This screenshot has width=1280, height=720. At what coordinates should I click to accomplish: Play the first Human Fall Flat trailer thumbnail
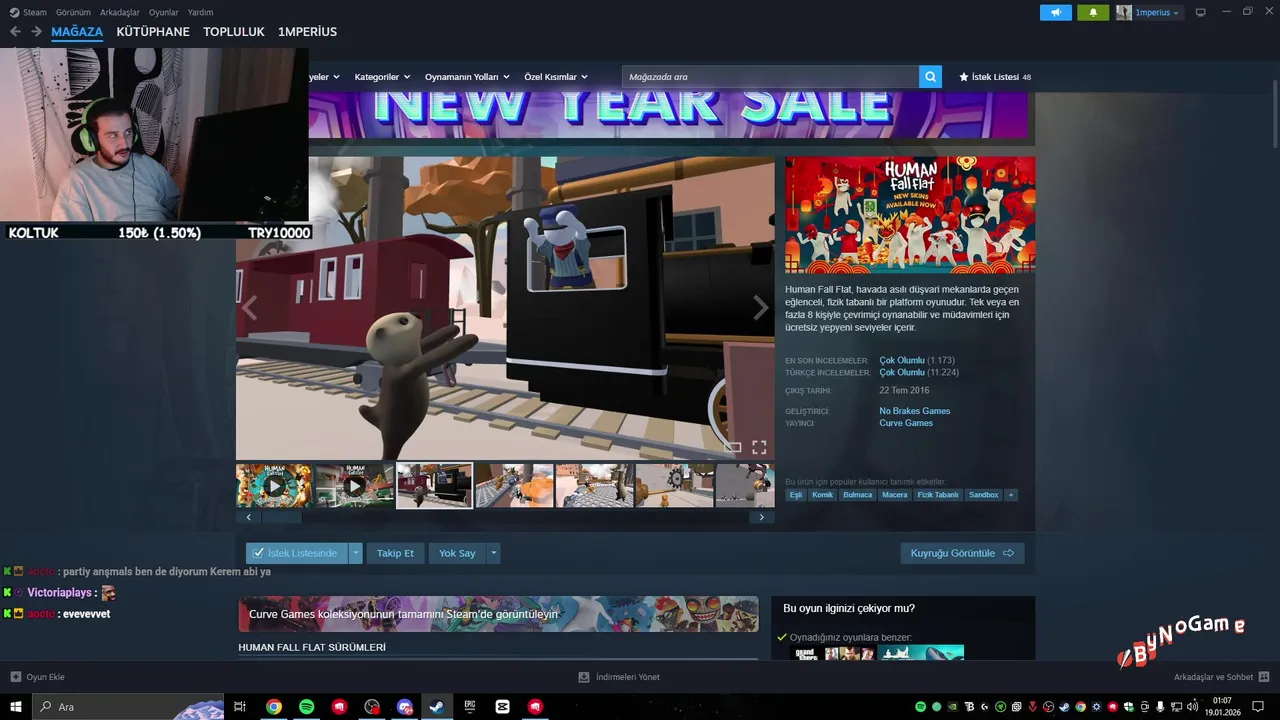click(x=274, y=486)
